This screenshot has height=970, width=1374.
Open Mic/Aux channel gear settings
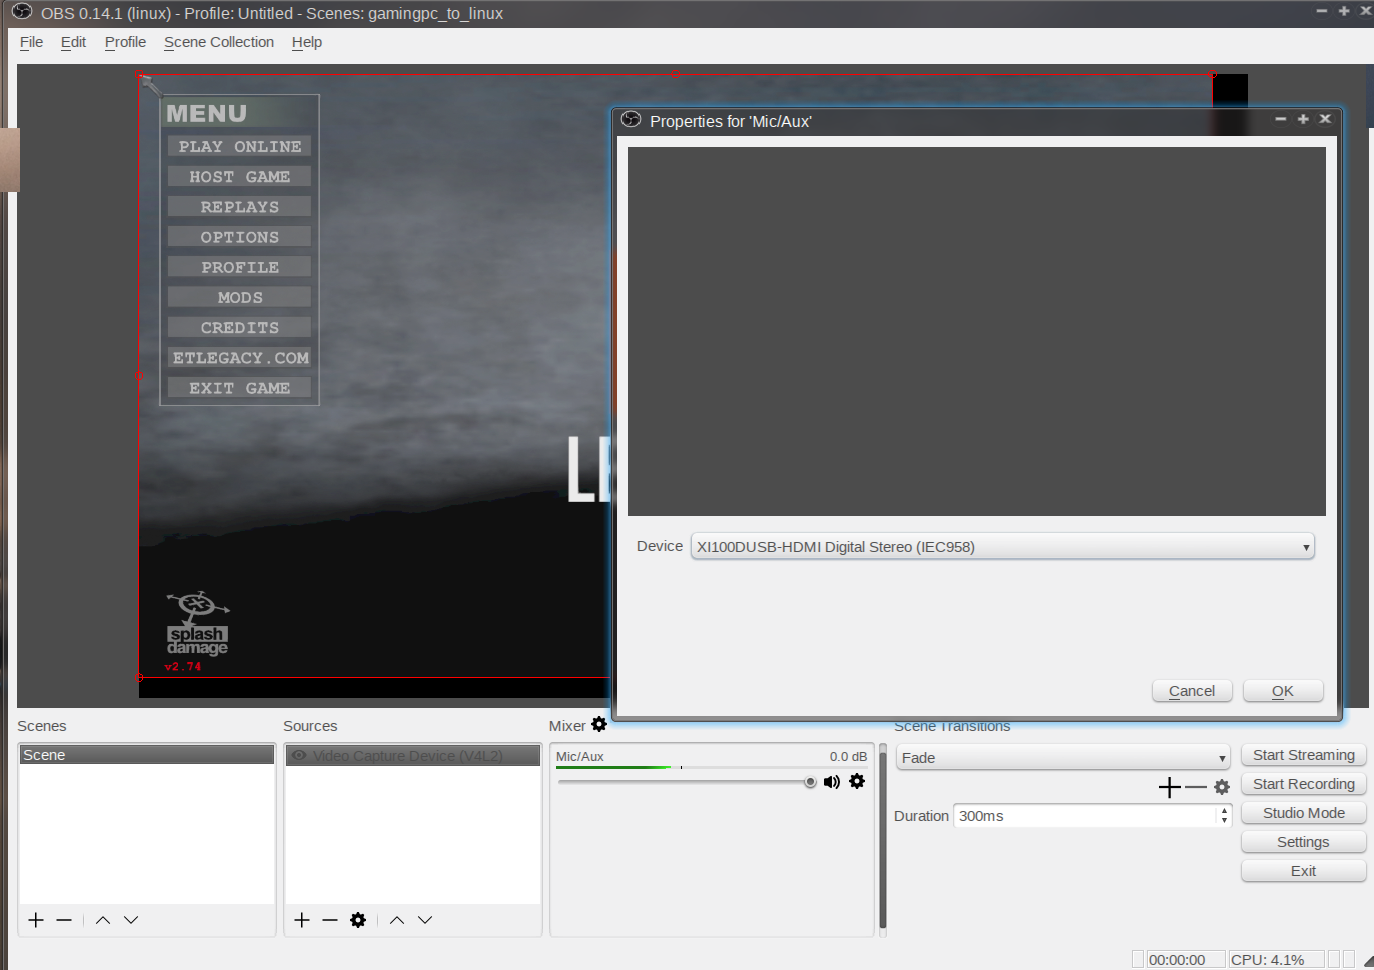point(857,782)
